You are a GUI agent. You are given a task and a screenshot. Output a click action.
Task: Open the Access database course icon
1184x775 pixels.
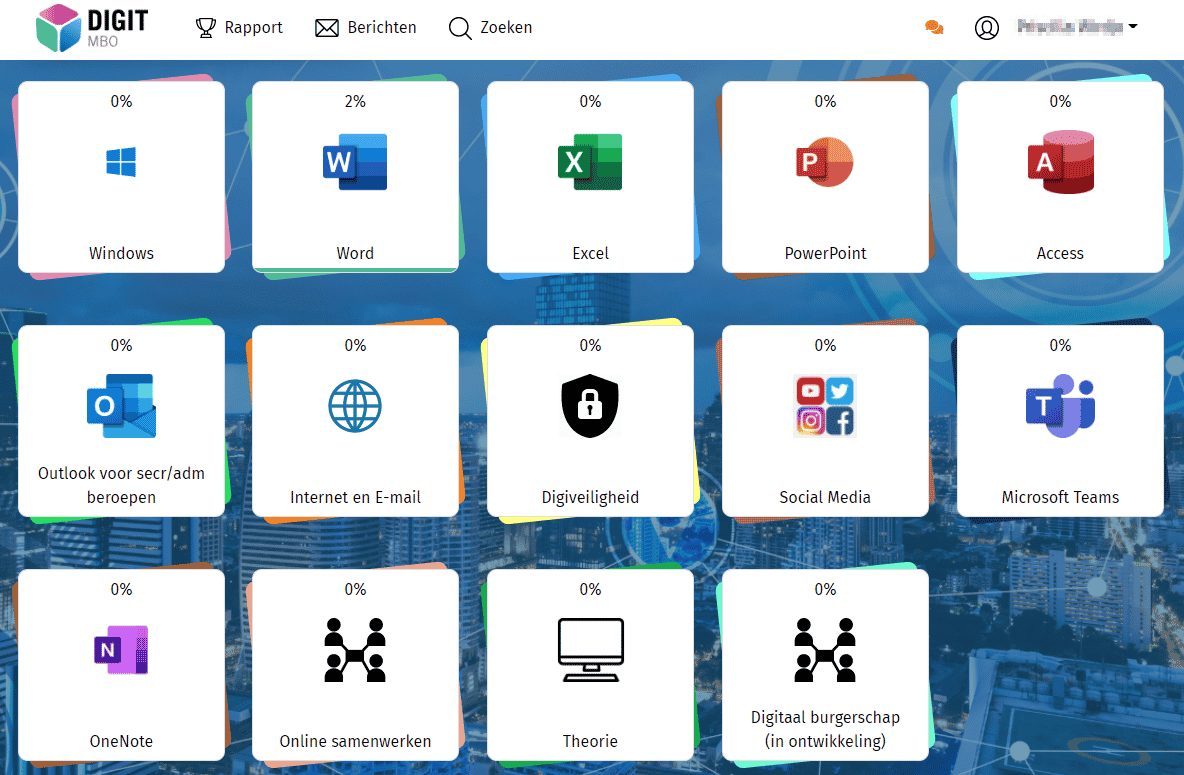1060,162
